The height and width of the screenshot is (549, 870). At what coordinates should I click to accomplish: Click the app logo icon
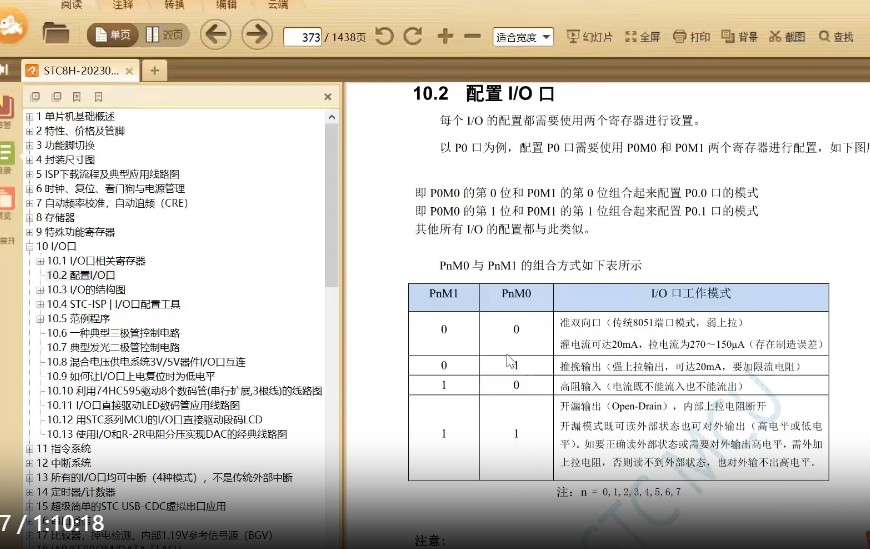click(x=12, y=26)
